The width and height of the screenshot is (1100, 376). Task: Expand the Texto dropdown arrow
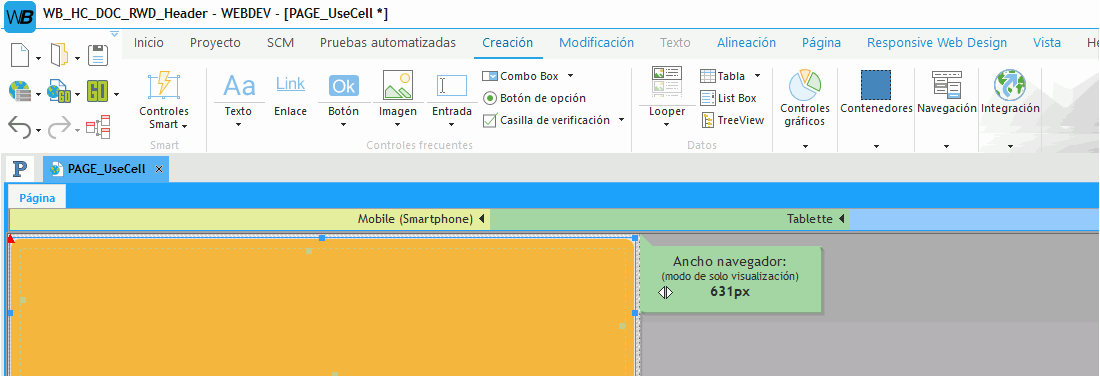(239, 126)
